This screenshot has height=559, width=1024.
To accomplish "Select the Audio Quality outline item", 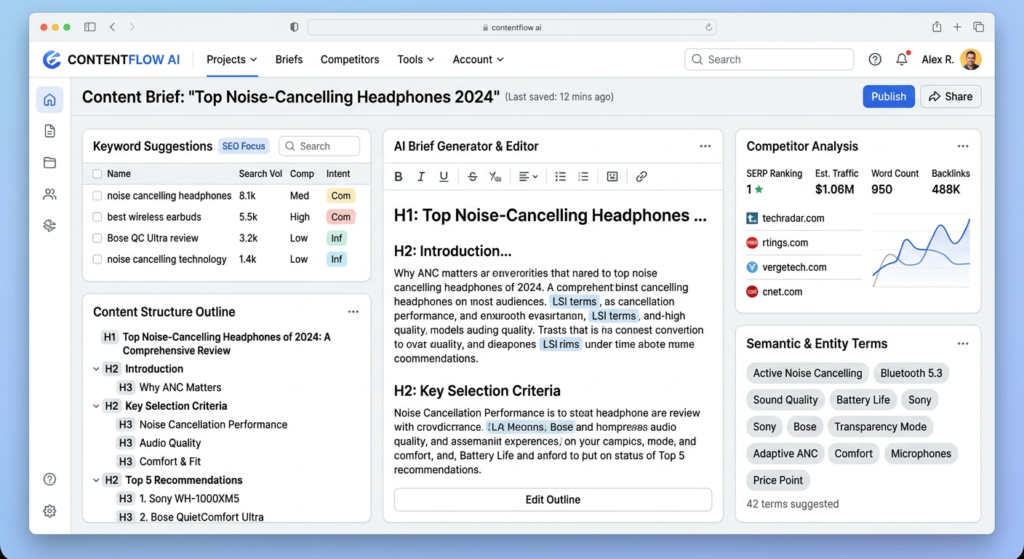I will (170, 443).
